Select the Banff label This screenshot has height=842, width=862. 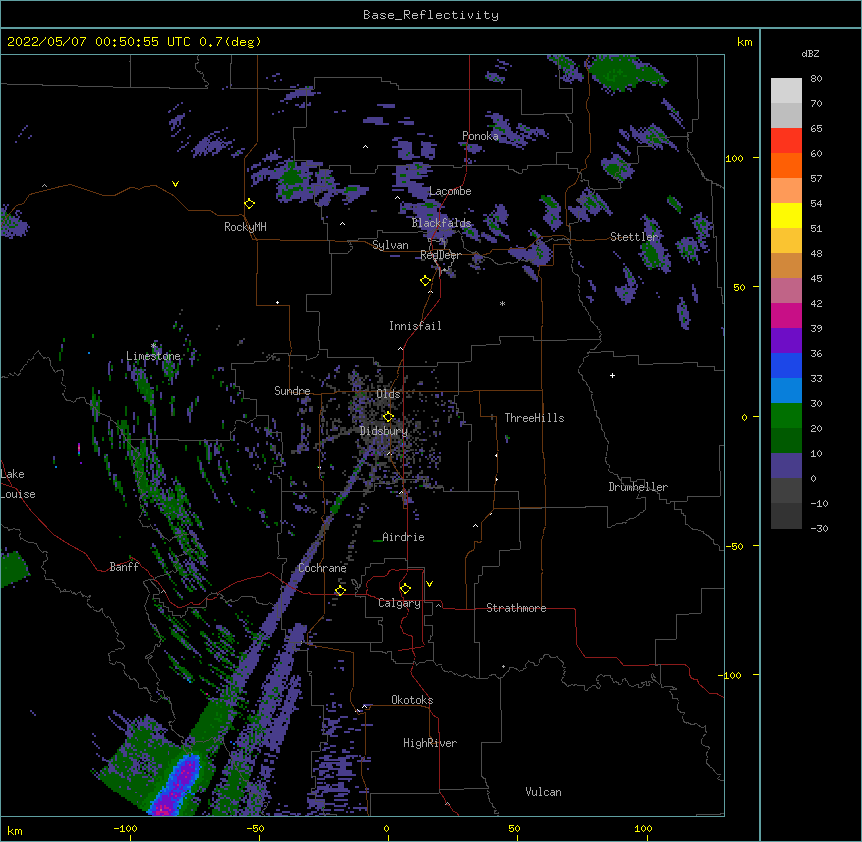click(x=124, y=567)
